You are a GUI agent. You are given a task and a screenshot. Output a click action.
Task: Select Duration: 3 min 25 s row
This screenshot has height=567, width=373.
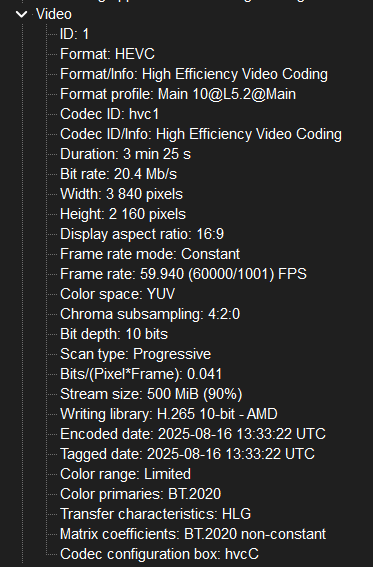[125, 154]
